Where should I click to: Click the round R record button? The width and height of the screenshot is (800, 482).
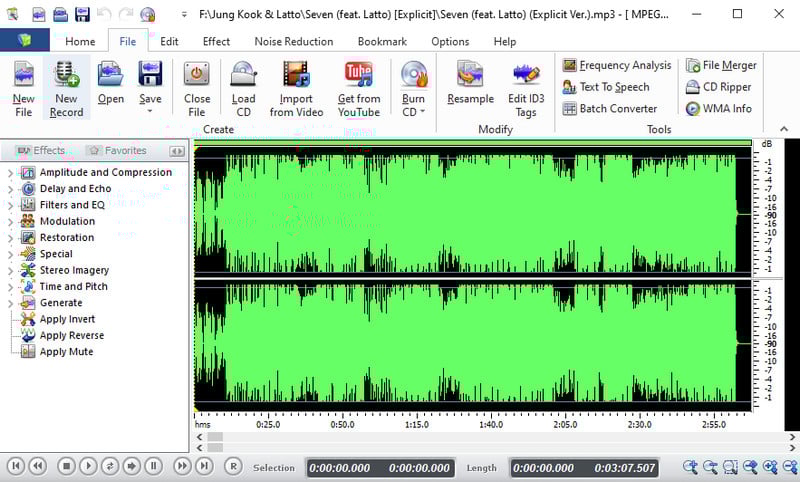233,466
